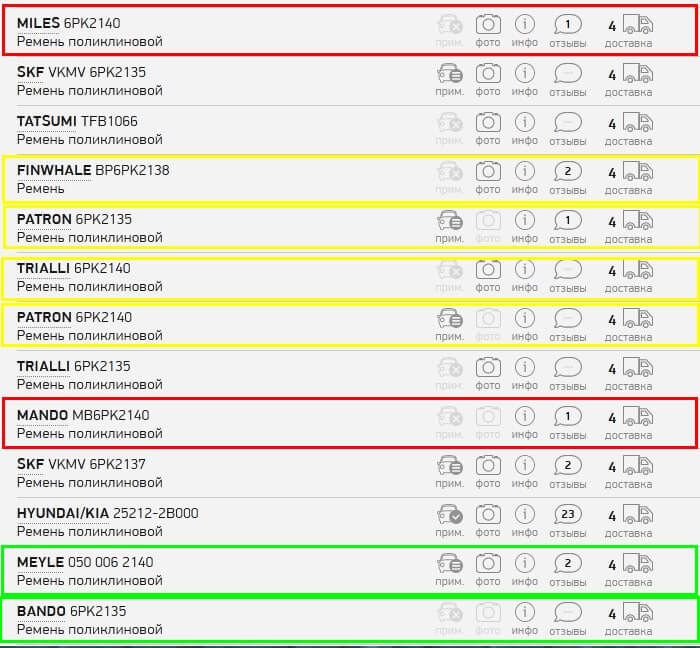Open delivery details for BANDO 6PK2135
700x648 pixels.
tap(629, 617)
